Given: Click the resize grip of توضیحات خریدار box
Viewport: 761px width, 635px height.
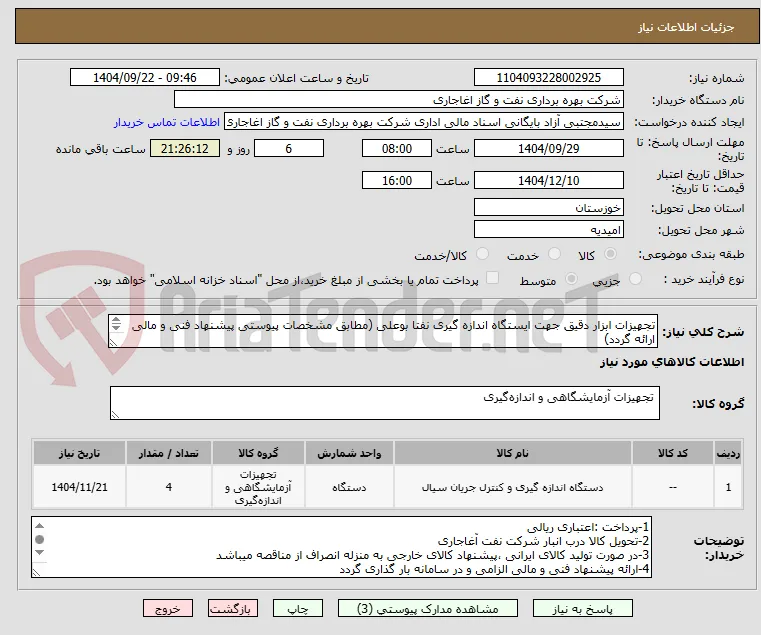Looking at the screenshot, I should pyautogui.click(x=36, y=572).
